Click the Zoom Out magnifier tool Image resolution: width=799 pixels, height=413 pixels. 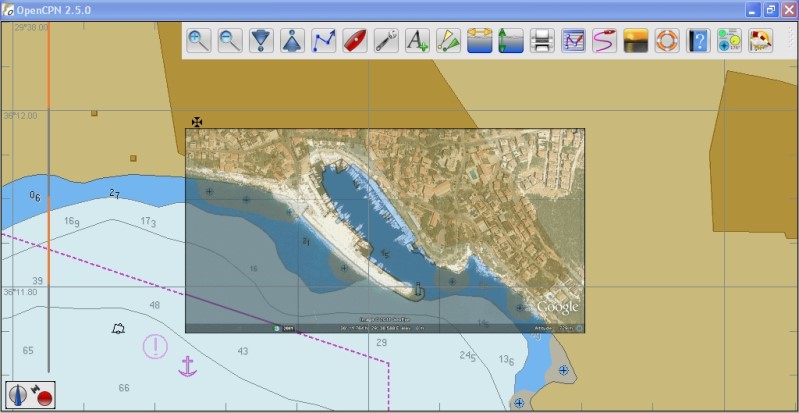click(230, 40)
